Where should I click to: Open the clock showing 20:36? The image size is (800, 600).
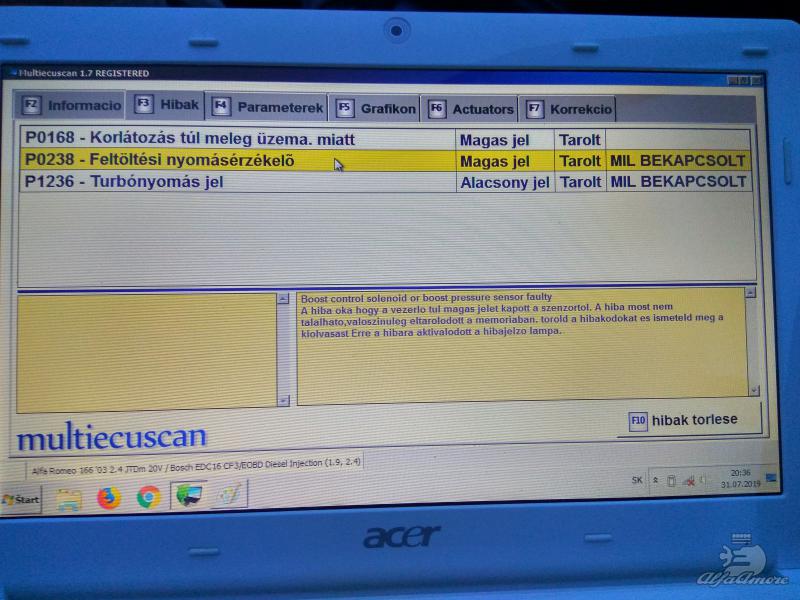740,479
